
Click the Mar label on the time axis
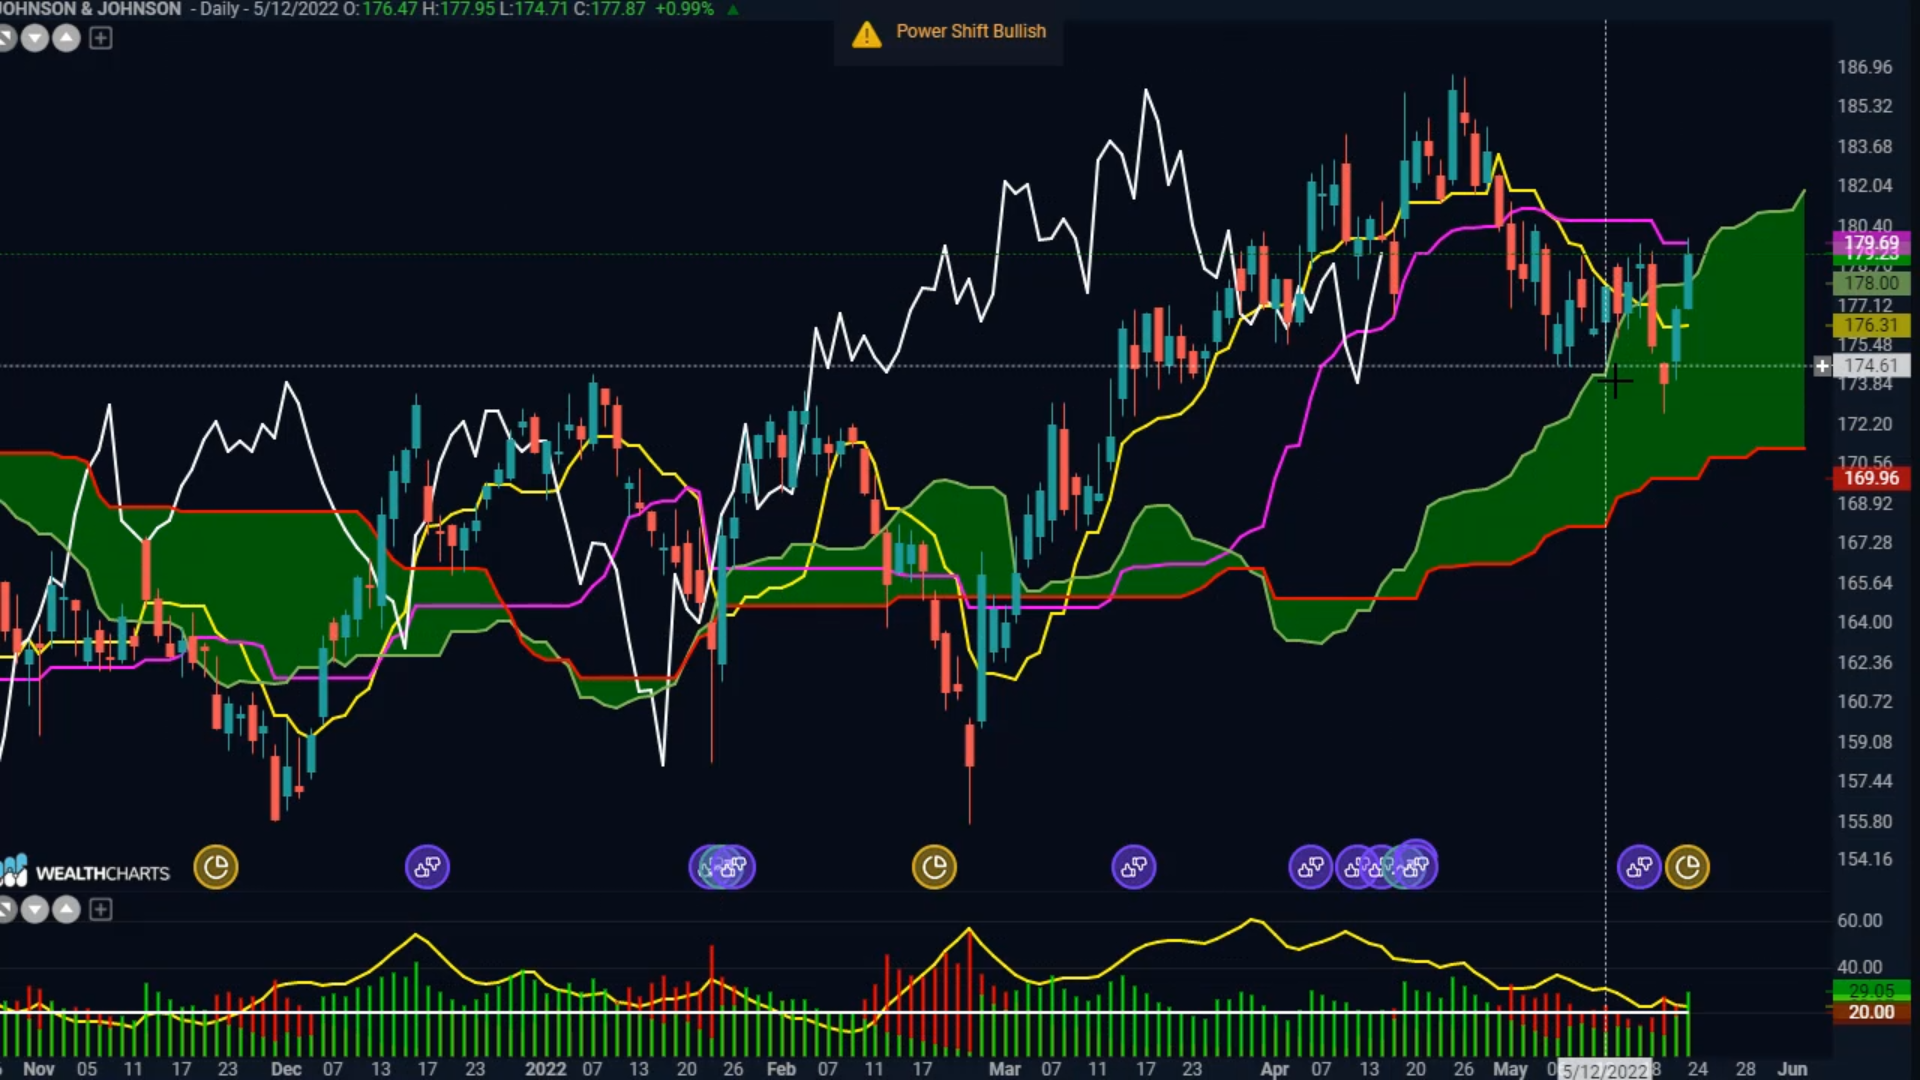1004,1069
